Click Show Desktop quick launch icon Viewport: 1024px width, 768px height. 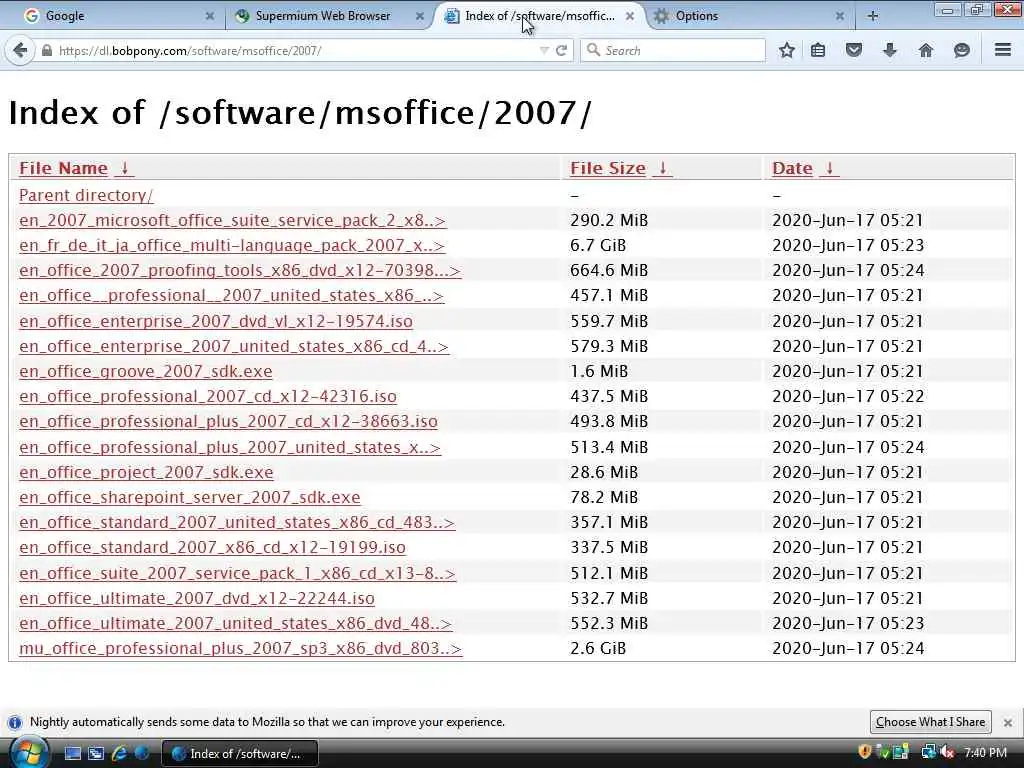(72, 754)
